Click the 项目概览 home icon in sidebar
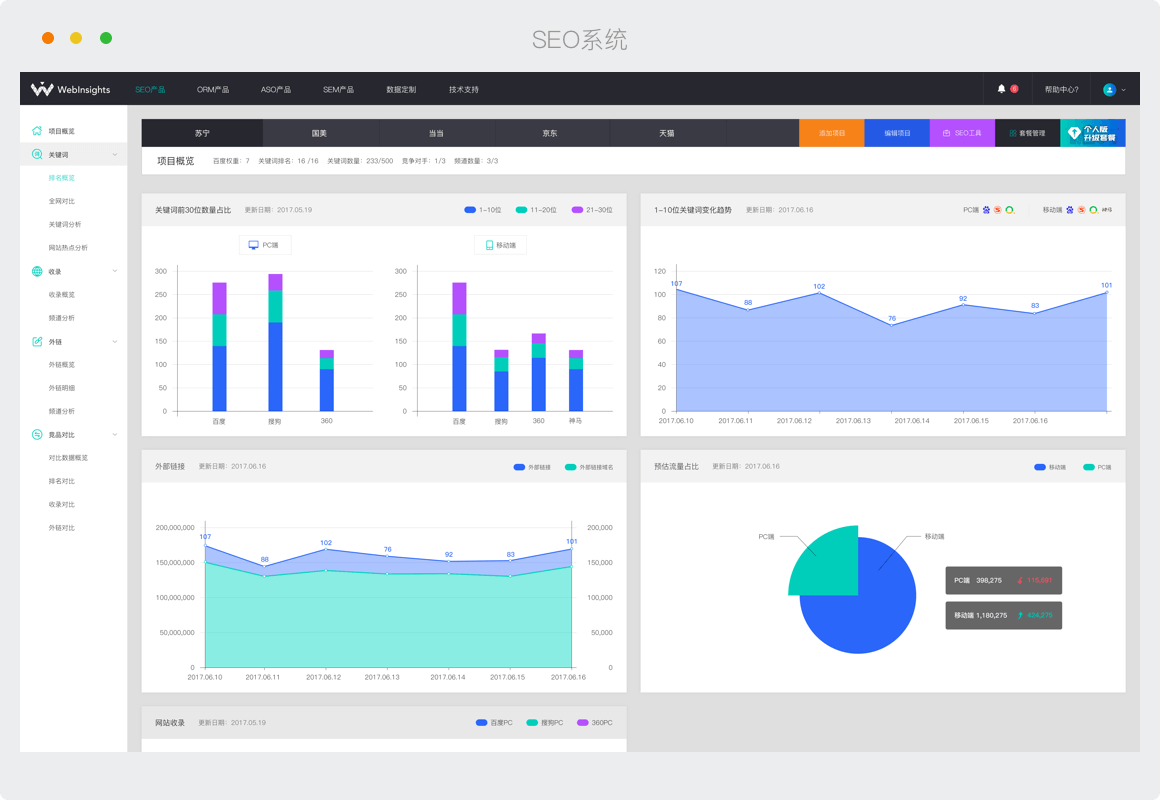1160x800 pixels. (x=37, y=131)
